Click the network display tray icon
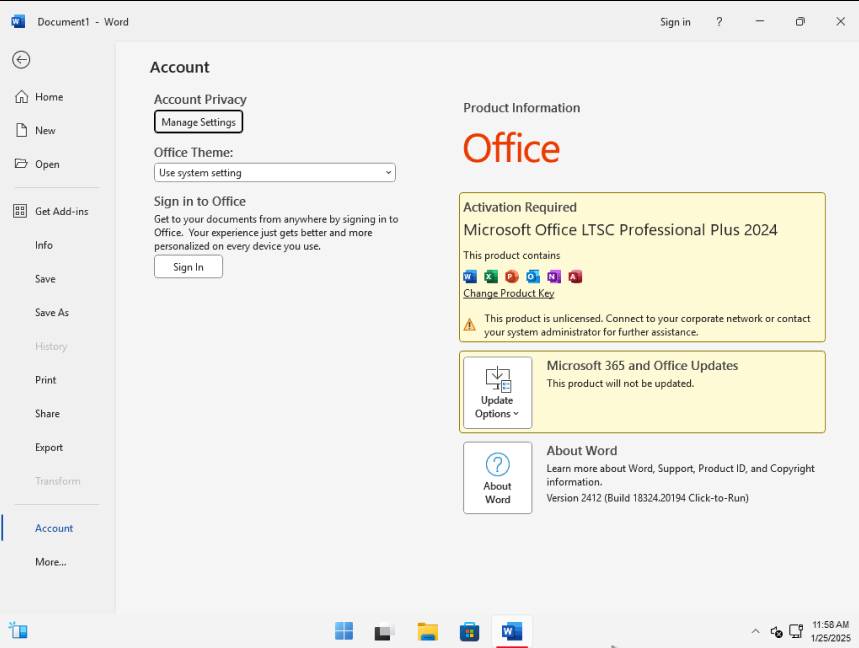Image resolution: width=859 pixels, height=648 pixels. coord(796,631)
